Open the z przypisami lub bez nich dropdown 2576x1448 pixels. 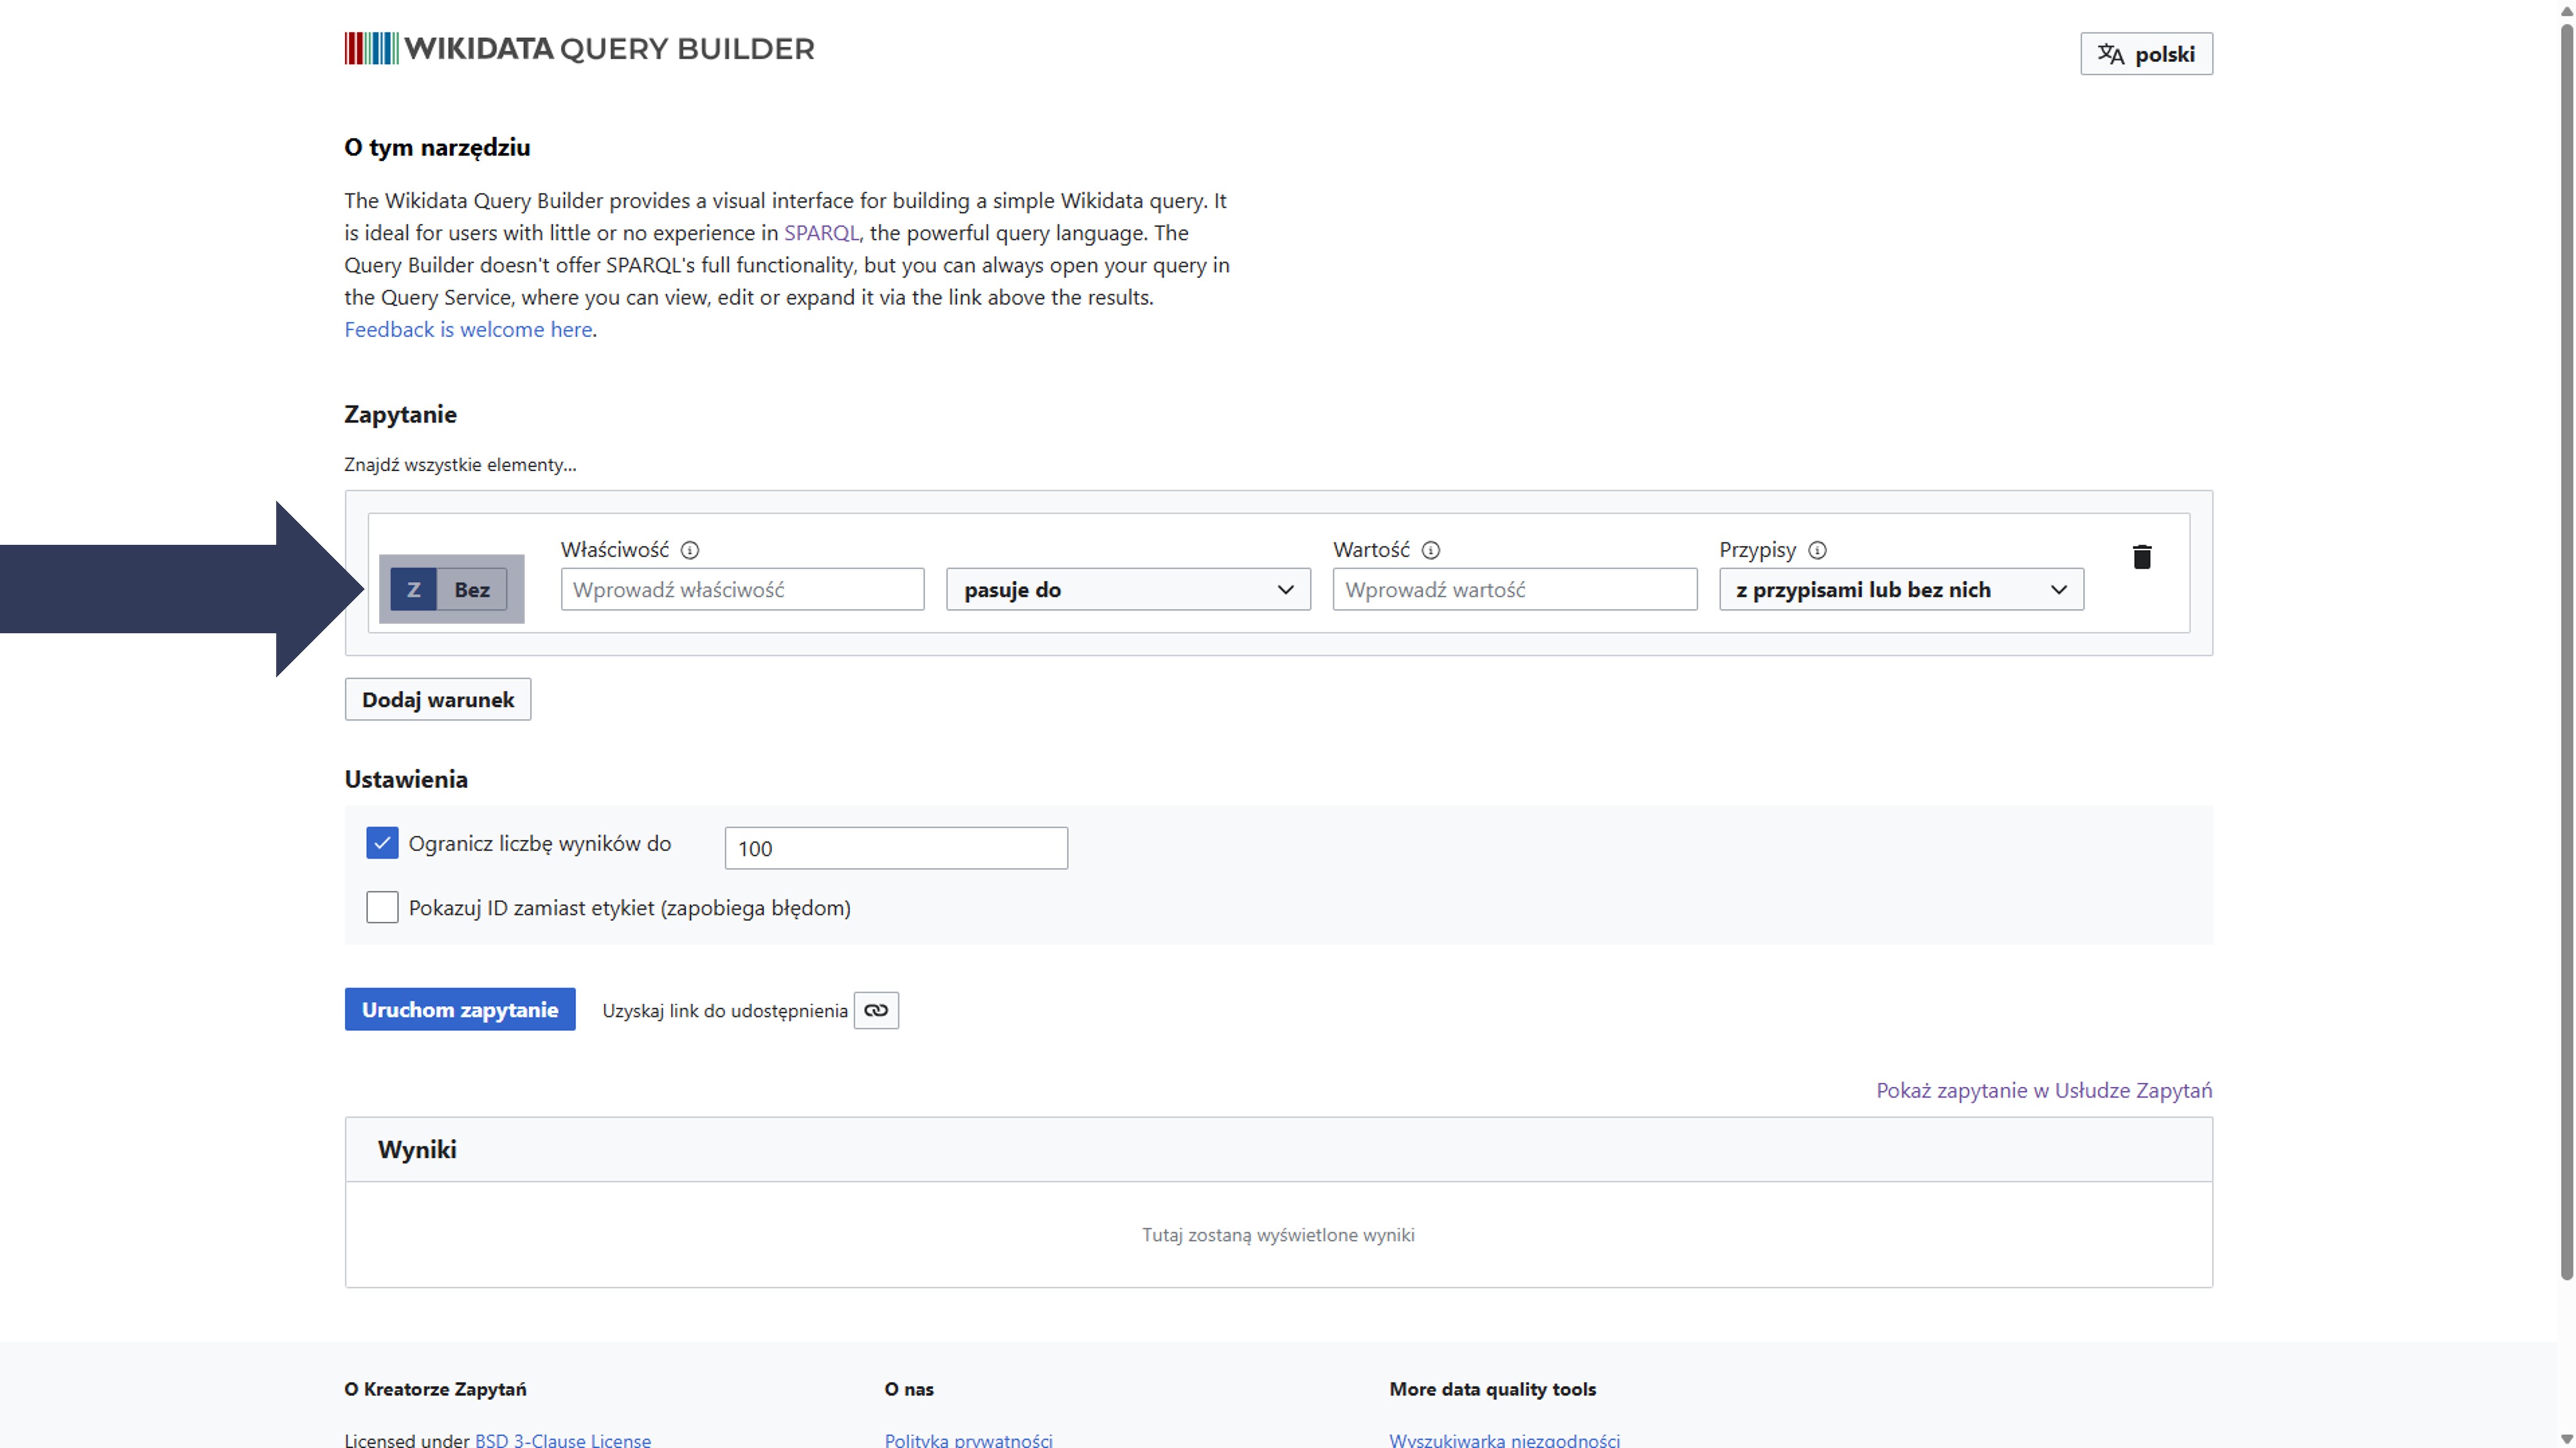point(1900,589)
